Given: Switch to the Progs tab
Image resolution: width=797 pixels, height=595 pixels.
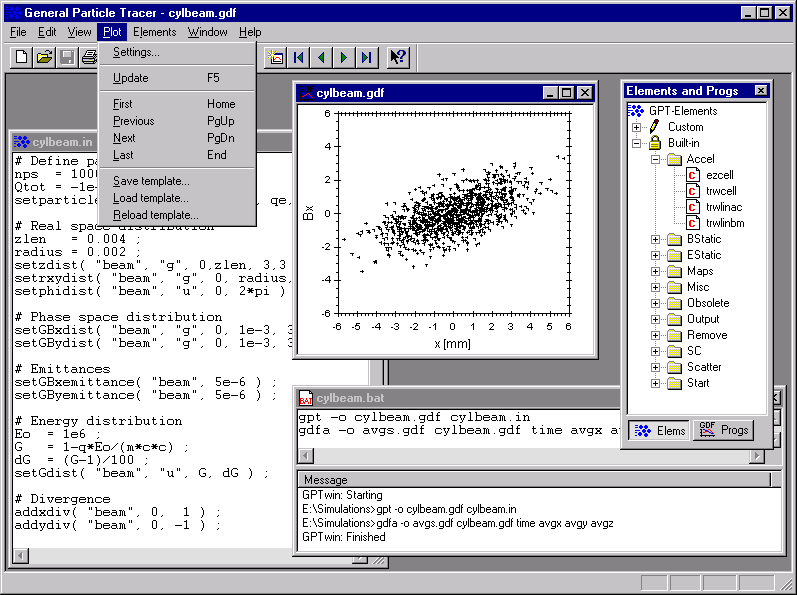Looking at the screenshot, I should coord(724,430).
